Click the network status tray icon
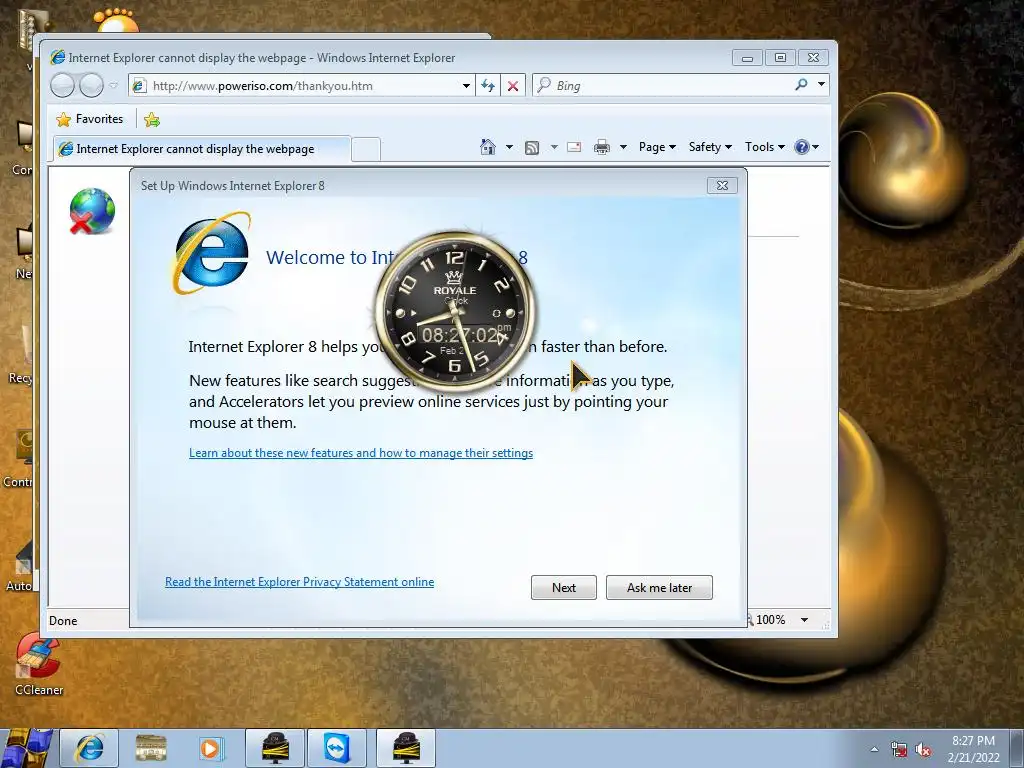 tap(899, 750)
